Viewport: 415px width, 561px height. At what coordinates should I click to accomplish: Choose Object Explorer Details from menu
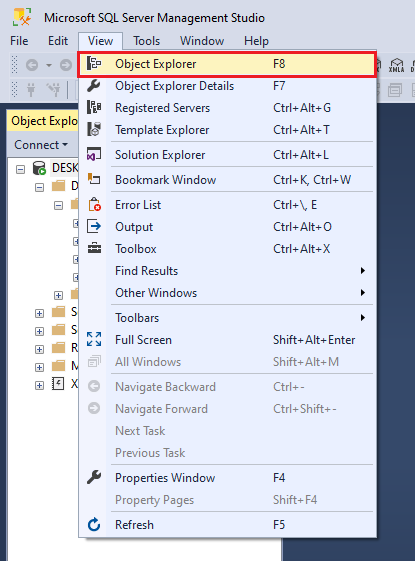(227, 86)
